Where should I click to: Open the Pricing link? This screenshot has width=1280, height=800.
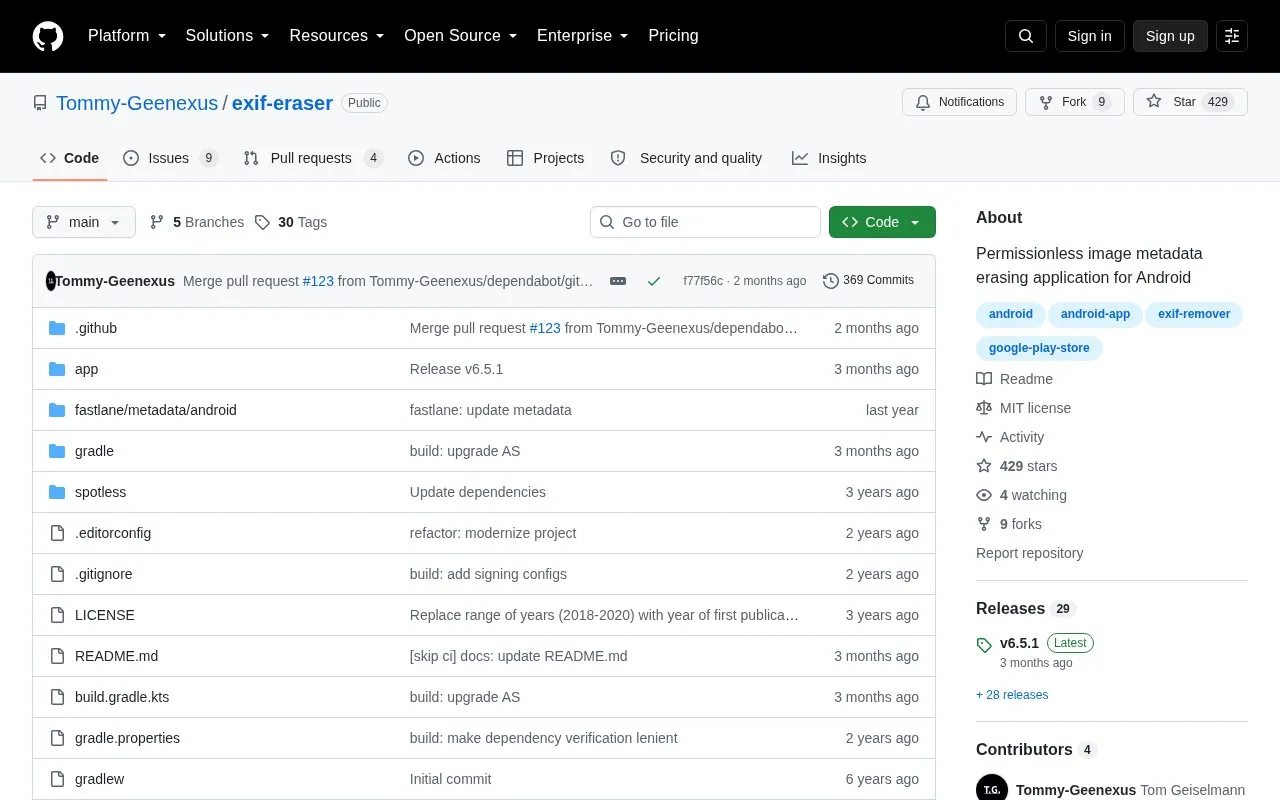coord(673,36)
